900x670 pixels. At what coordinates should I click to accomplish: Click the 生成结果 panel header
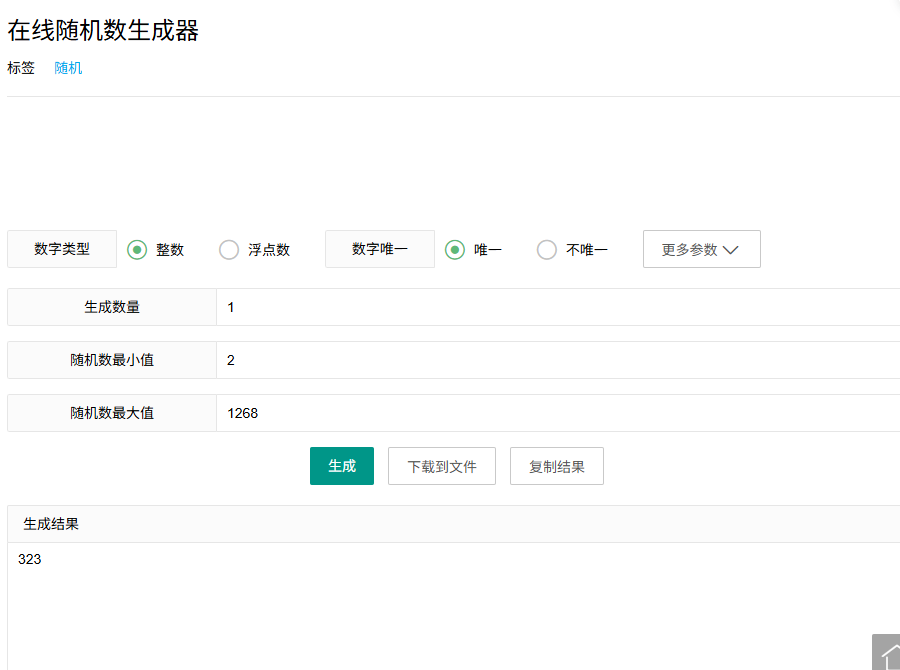[x=450, y=524]
